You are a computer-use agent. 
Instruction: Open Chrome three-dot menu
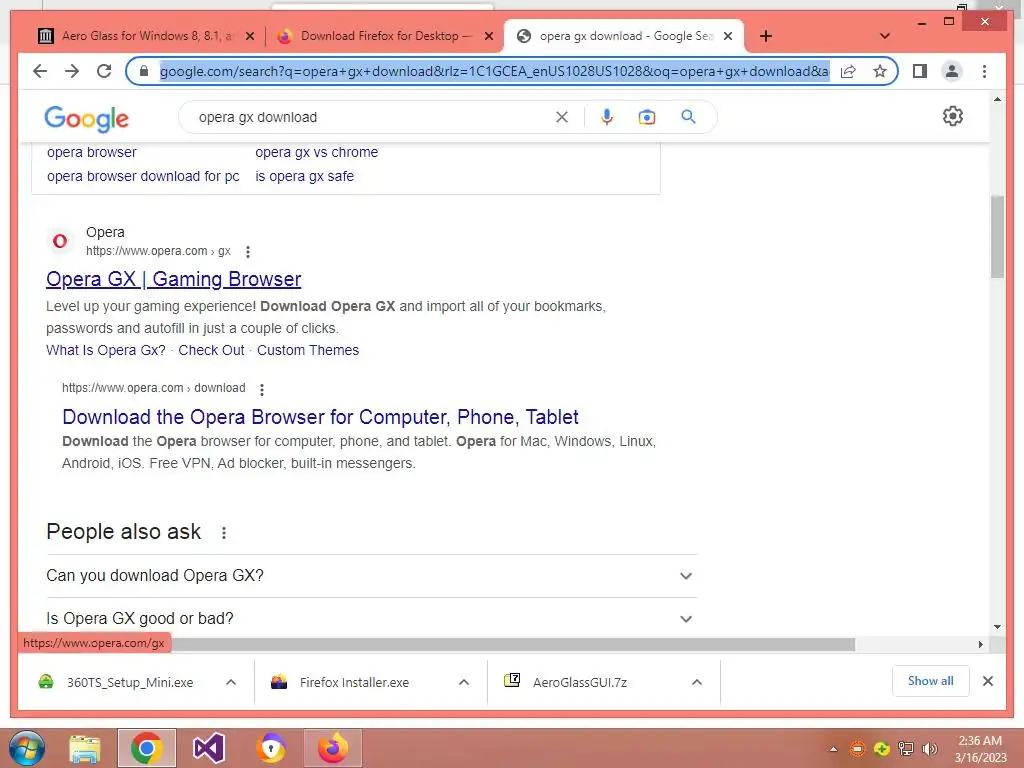(x=984, y=71)
